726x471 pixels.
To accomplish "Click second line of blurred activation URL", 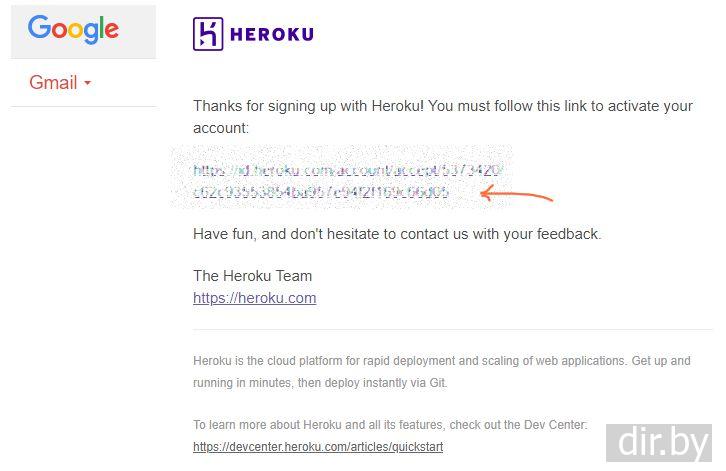I will [320, 192].
